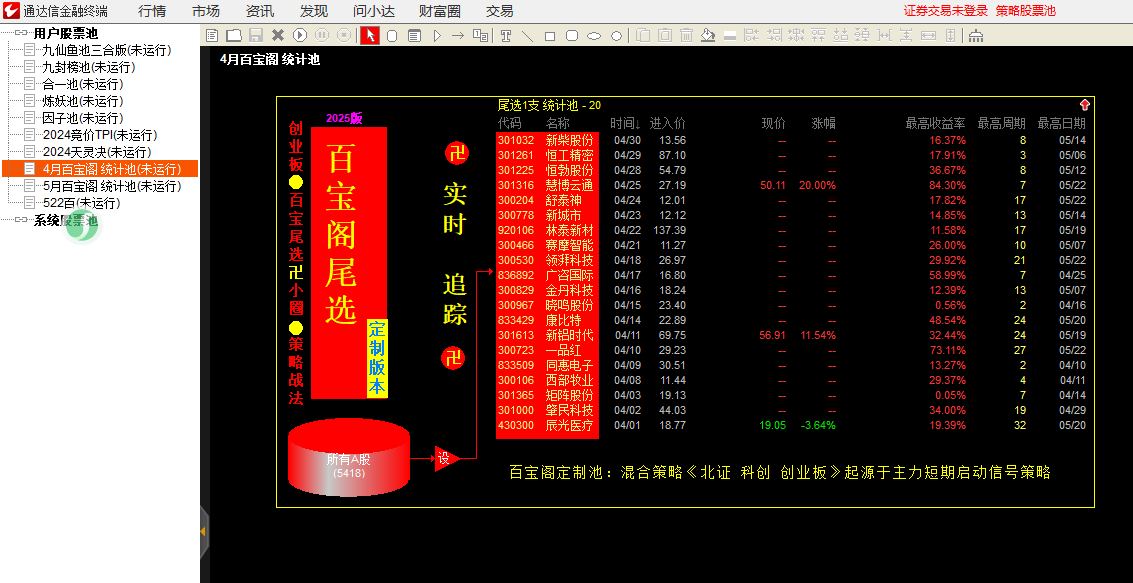The height and width of the screenshot is (583, 1133).
Task: Open the 发现 menu
Action: tap(314, 11)
